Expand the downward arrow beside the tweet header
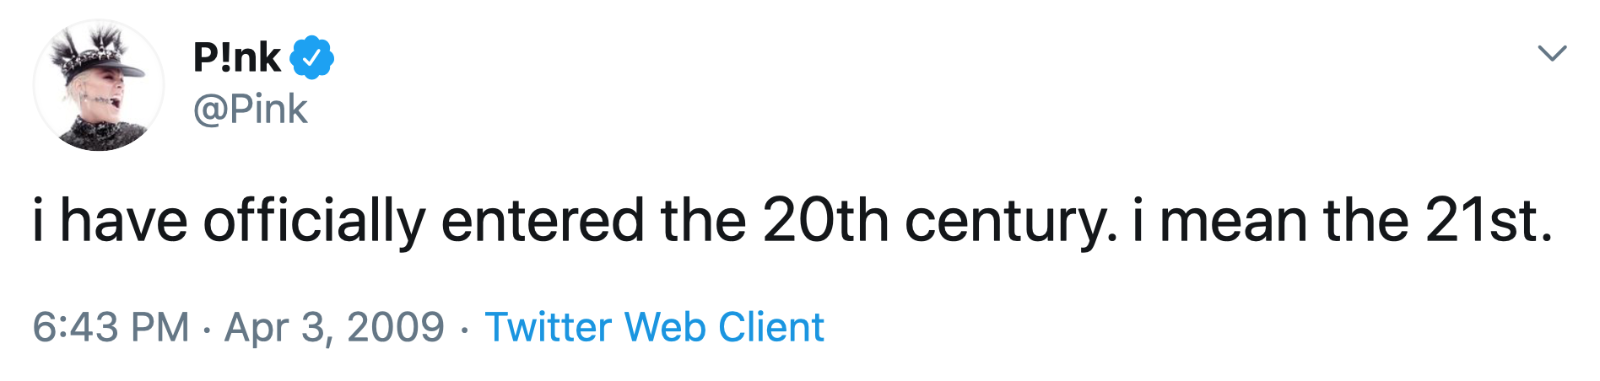This screenshot has width=1600, height=381. click(x=1551, y=53)
